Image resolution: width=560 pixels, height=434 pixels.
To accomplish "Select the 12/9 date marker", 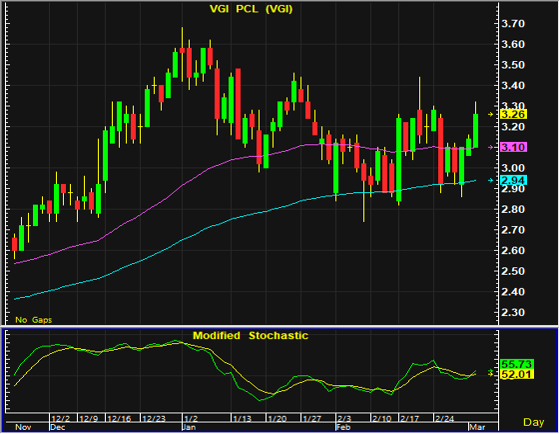I will 88,419.
